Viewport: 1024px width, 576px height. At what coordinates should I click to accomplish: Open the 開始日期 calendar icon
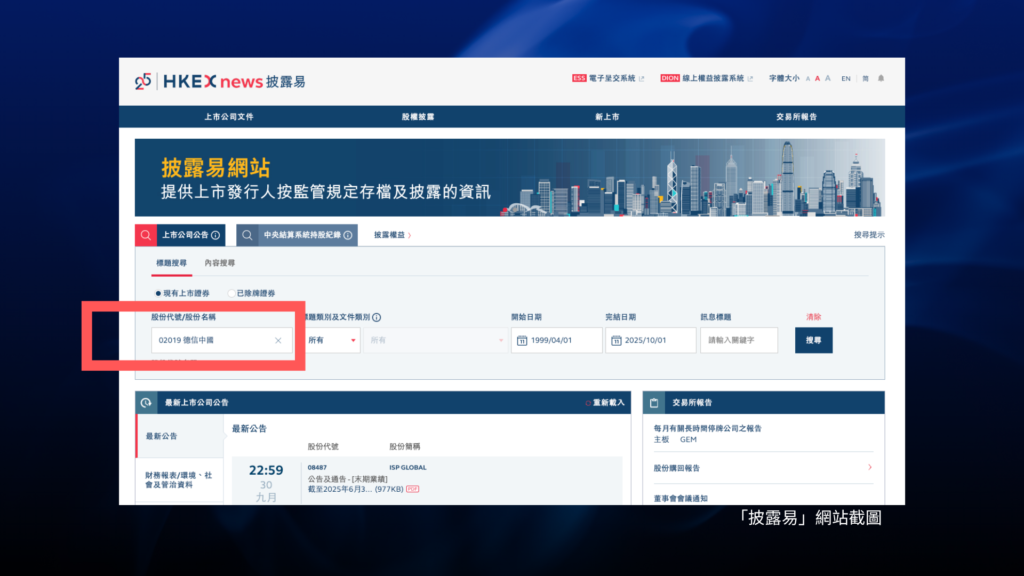(522, 341)
